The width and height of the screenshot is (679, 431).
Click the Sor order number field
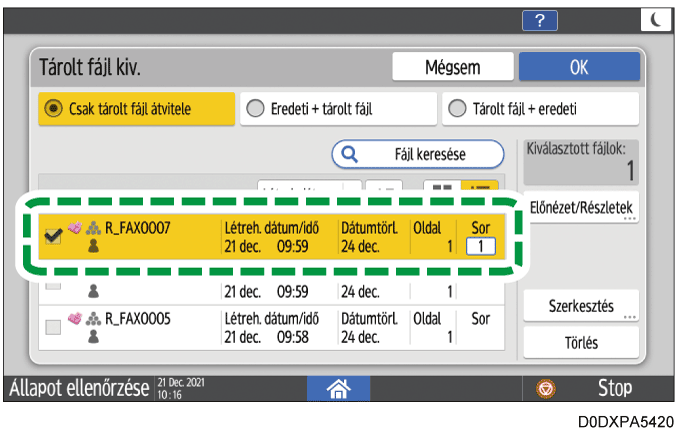480,246
